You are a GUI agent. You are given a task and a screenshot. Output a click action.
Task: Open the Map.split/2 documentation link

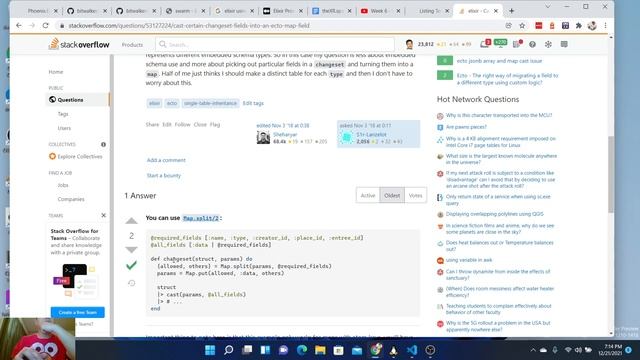click(x=201, y=218)
